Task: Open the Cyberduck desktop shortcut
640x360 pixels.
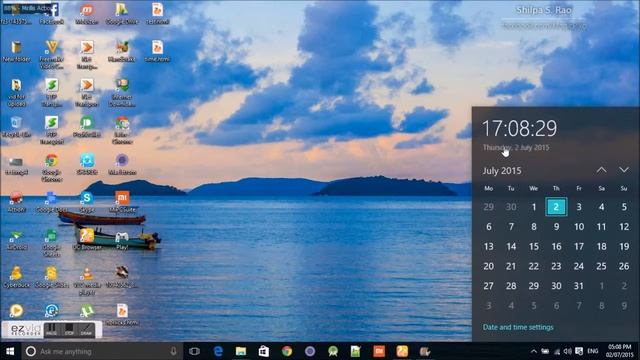Action: [x=16, y=277]
